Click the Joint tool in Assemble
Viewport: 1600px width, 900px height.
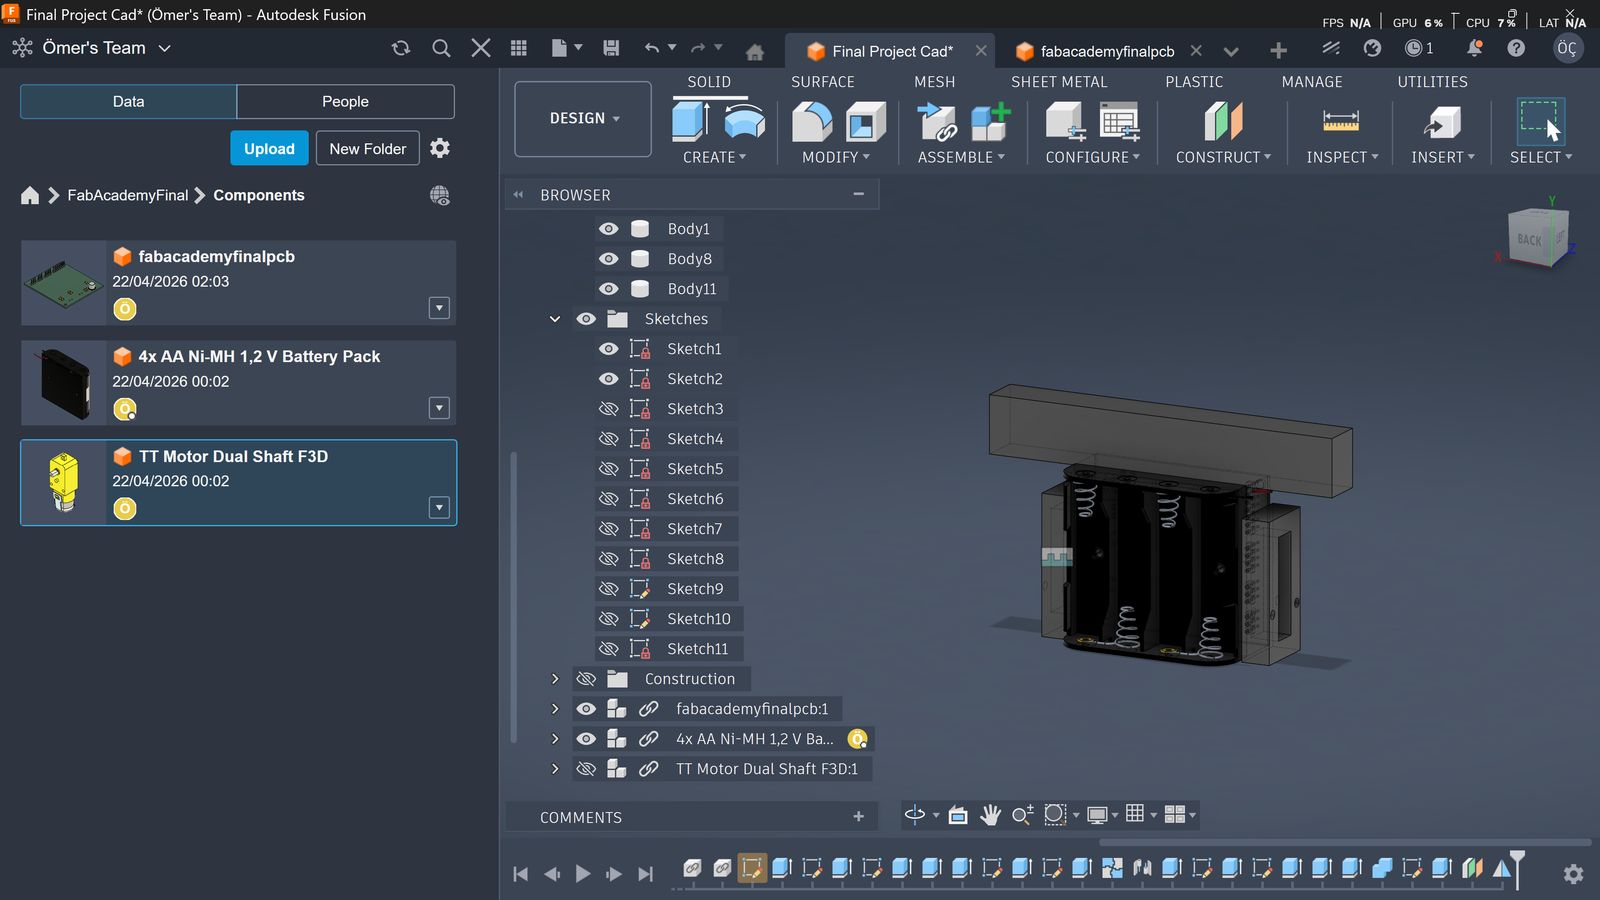tap(938, 122)
